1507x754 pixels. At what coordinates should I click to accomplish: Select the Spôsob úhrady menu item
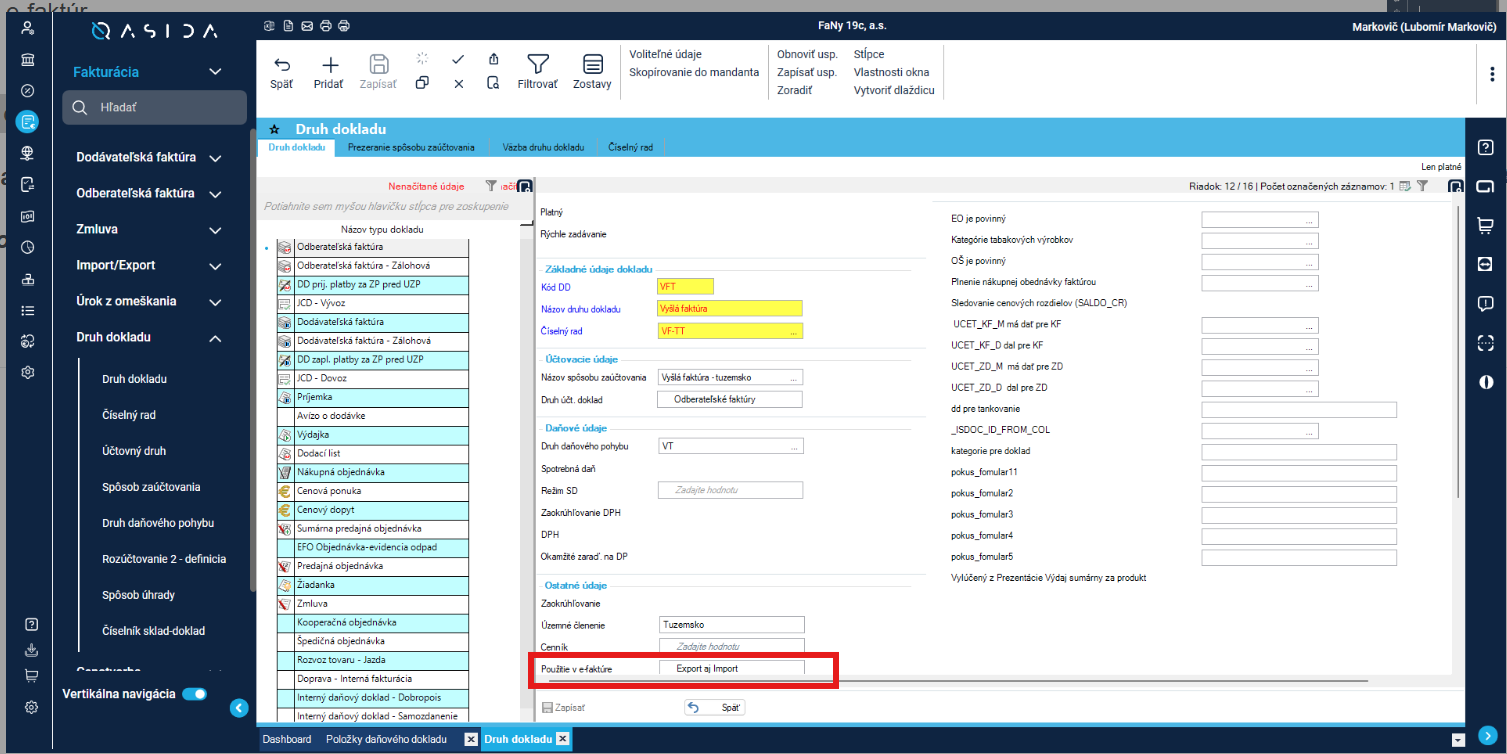coord(138,595)
